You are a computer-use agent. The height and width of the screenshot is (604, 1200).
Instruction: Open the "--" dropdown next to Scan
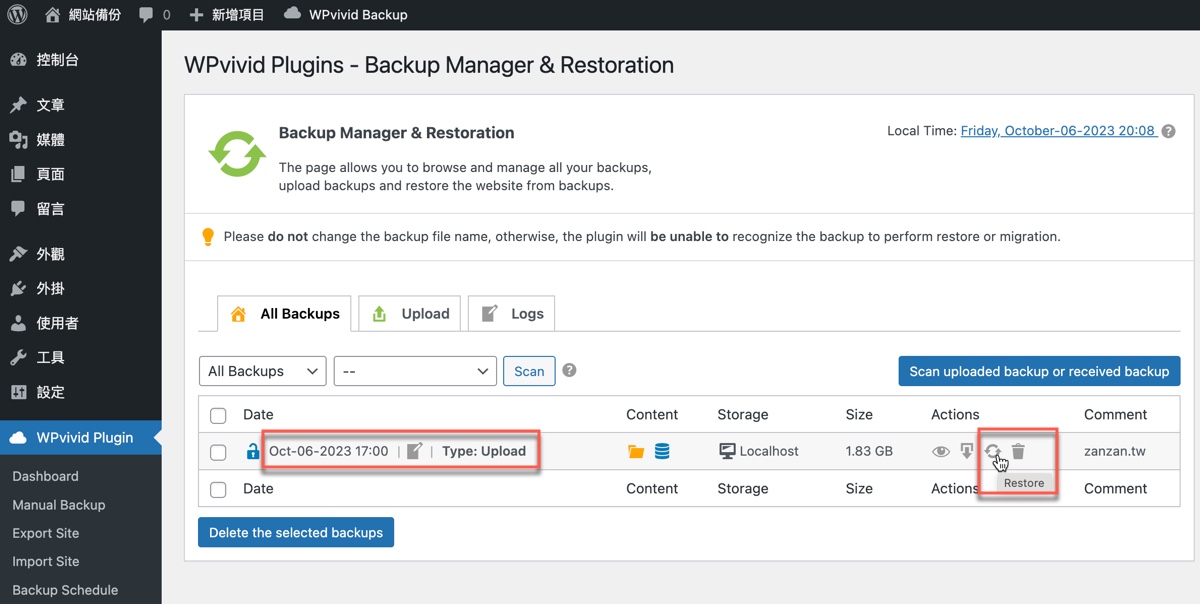(x=415, y=371)
